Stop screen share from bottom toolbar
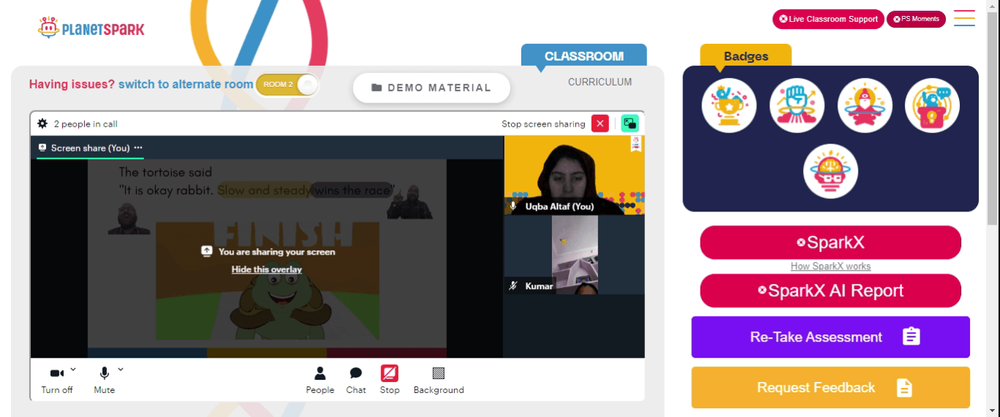 (390, 381)
